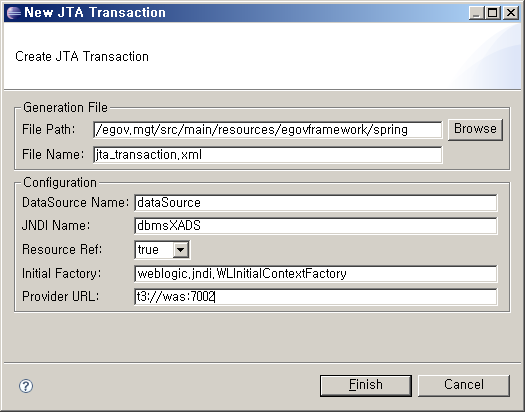The image size is (525, 412).
Task: Expand the Resource Ref dropdown arrow
Action: pyautogui.click(x=181, y=250)
